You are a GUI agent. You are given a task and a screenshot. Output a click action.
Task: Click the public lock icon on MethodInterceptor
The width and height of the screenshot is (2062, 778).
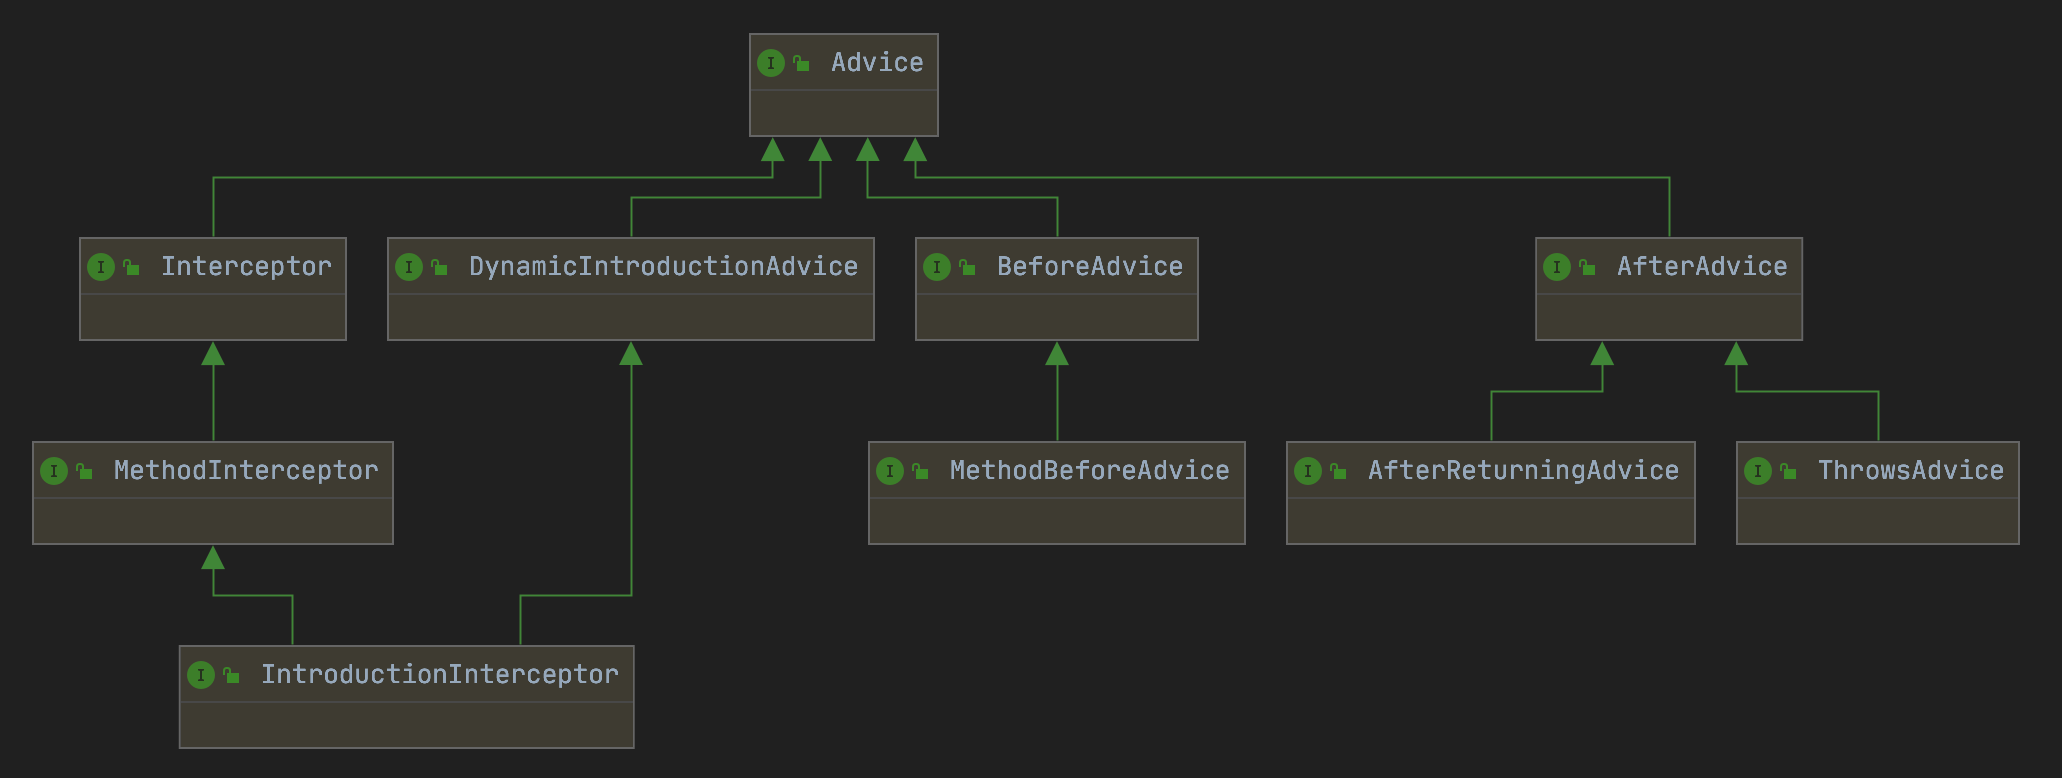[x=85, y=471]
